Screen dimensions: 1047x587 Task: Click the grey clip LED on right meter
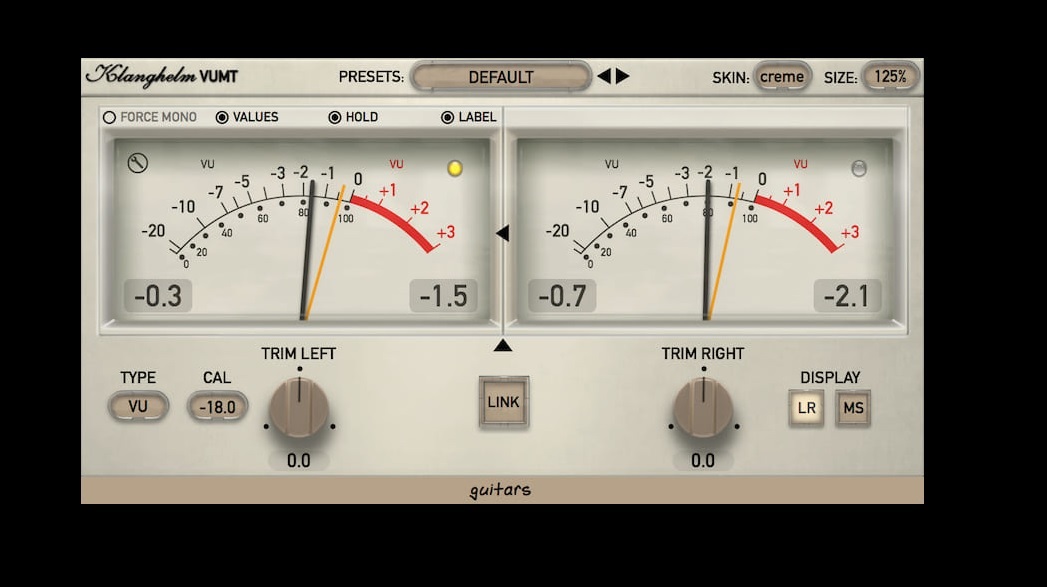pyautogui.click(x=859, y=168)
